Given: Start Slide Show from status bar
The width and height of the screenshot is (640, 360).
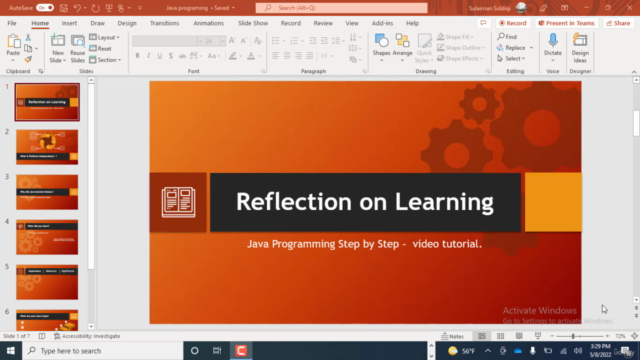Looking at the screenshot, I should tap(538, 336).
